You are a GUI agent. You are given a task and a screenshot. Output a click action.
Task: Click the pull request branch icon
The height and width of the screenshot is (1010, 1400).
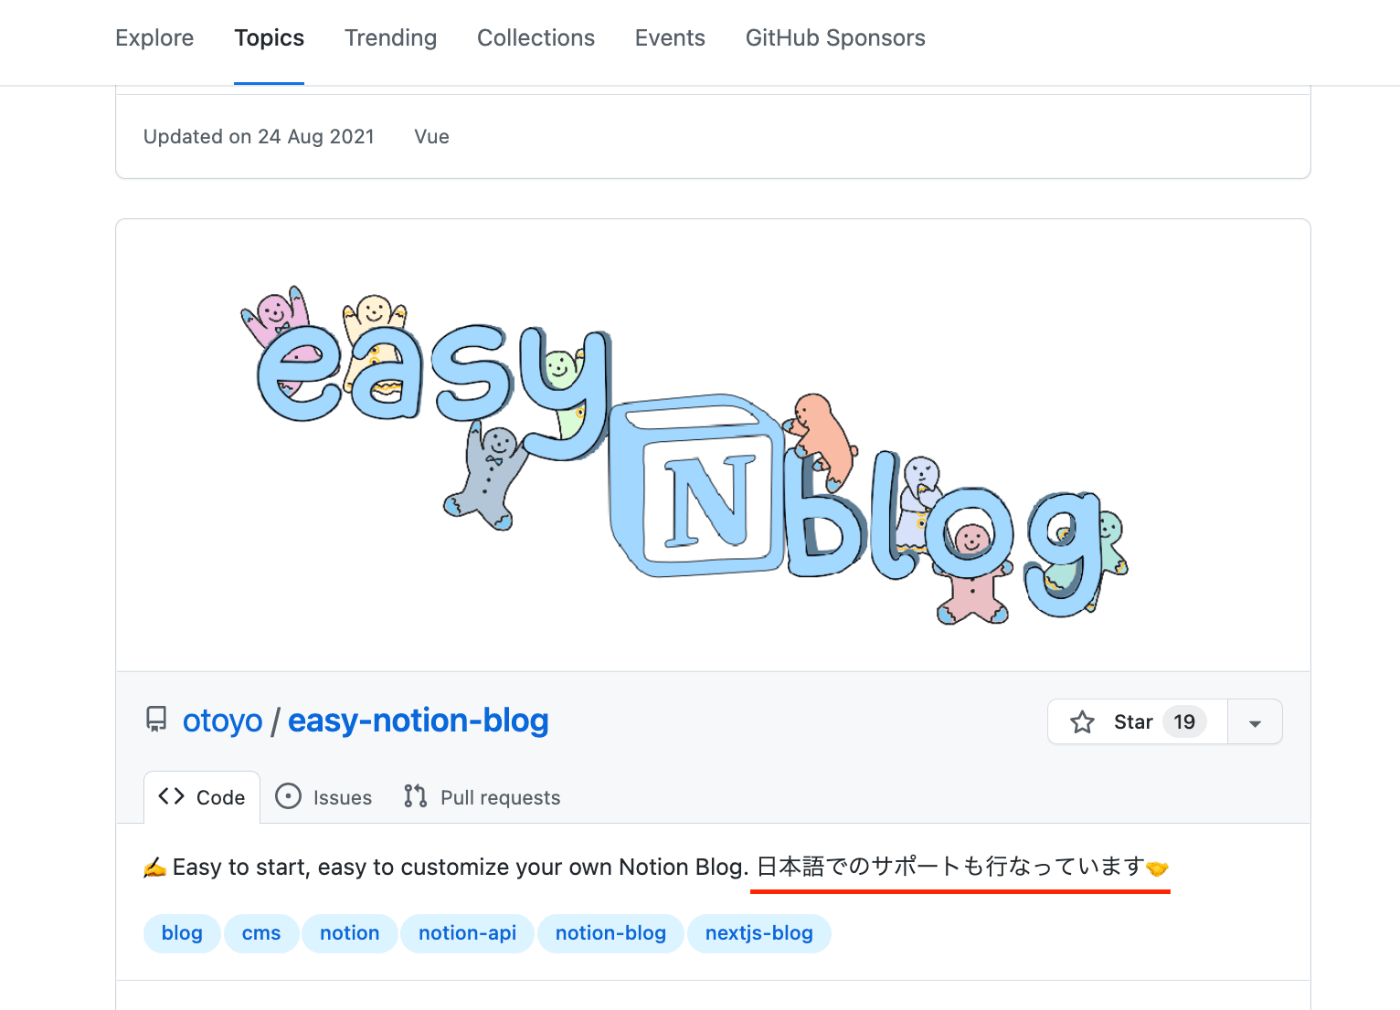coord(415,796)
